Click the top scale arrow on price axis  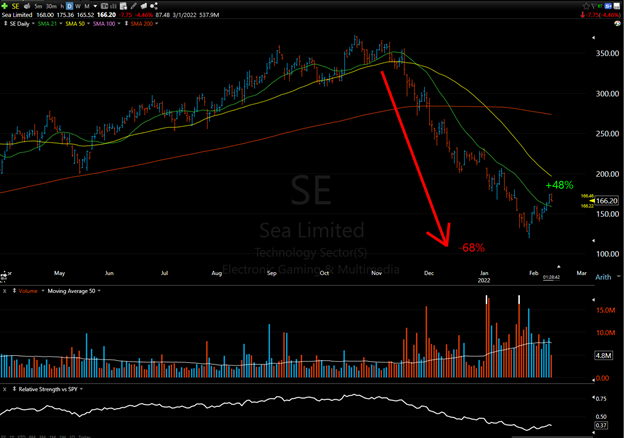click(593, 38)
